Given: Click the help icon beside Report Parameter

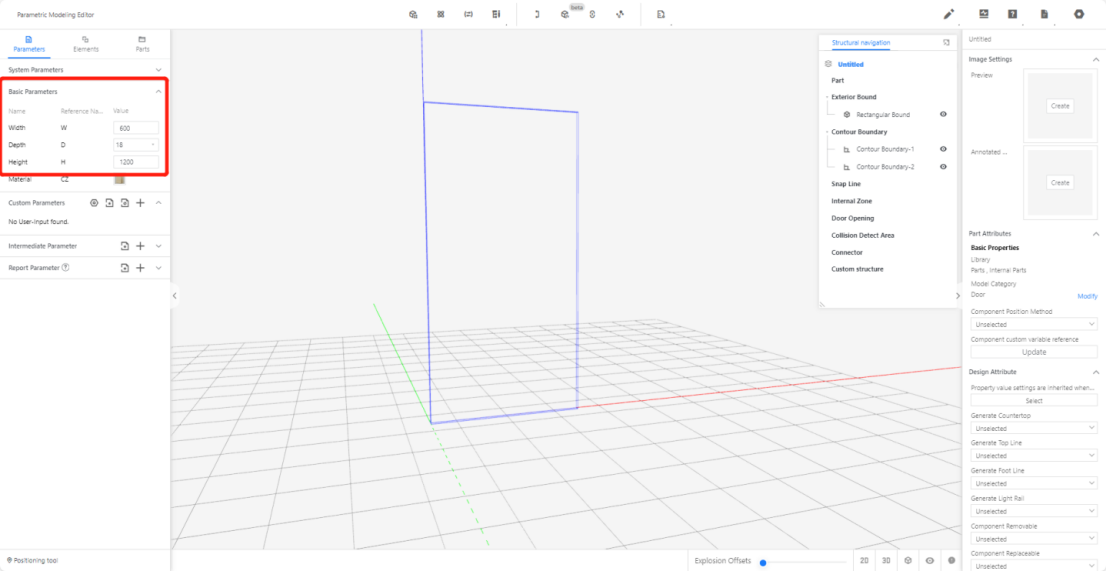Looking at the screenshot, I should [66, 268].
